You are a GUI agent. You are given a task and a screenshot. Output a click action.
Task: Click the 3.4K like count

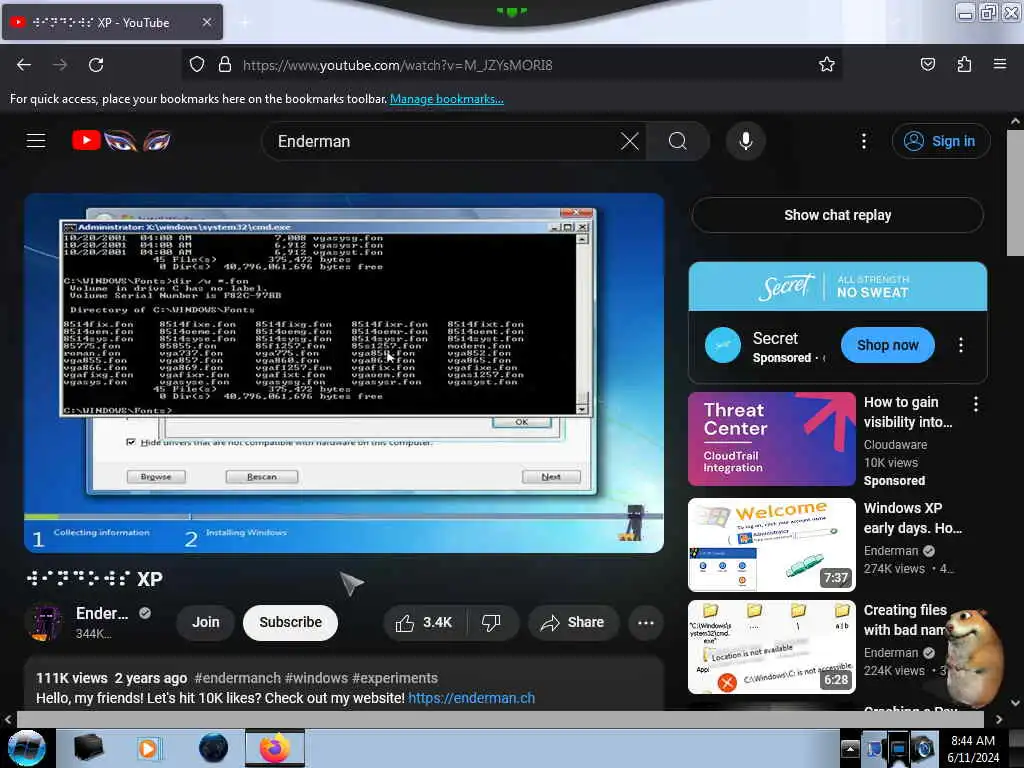(437, 622)
